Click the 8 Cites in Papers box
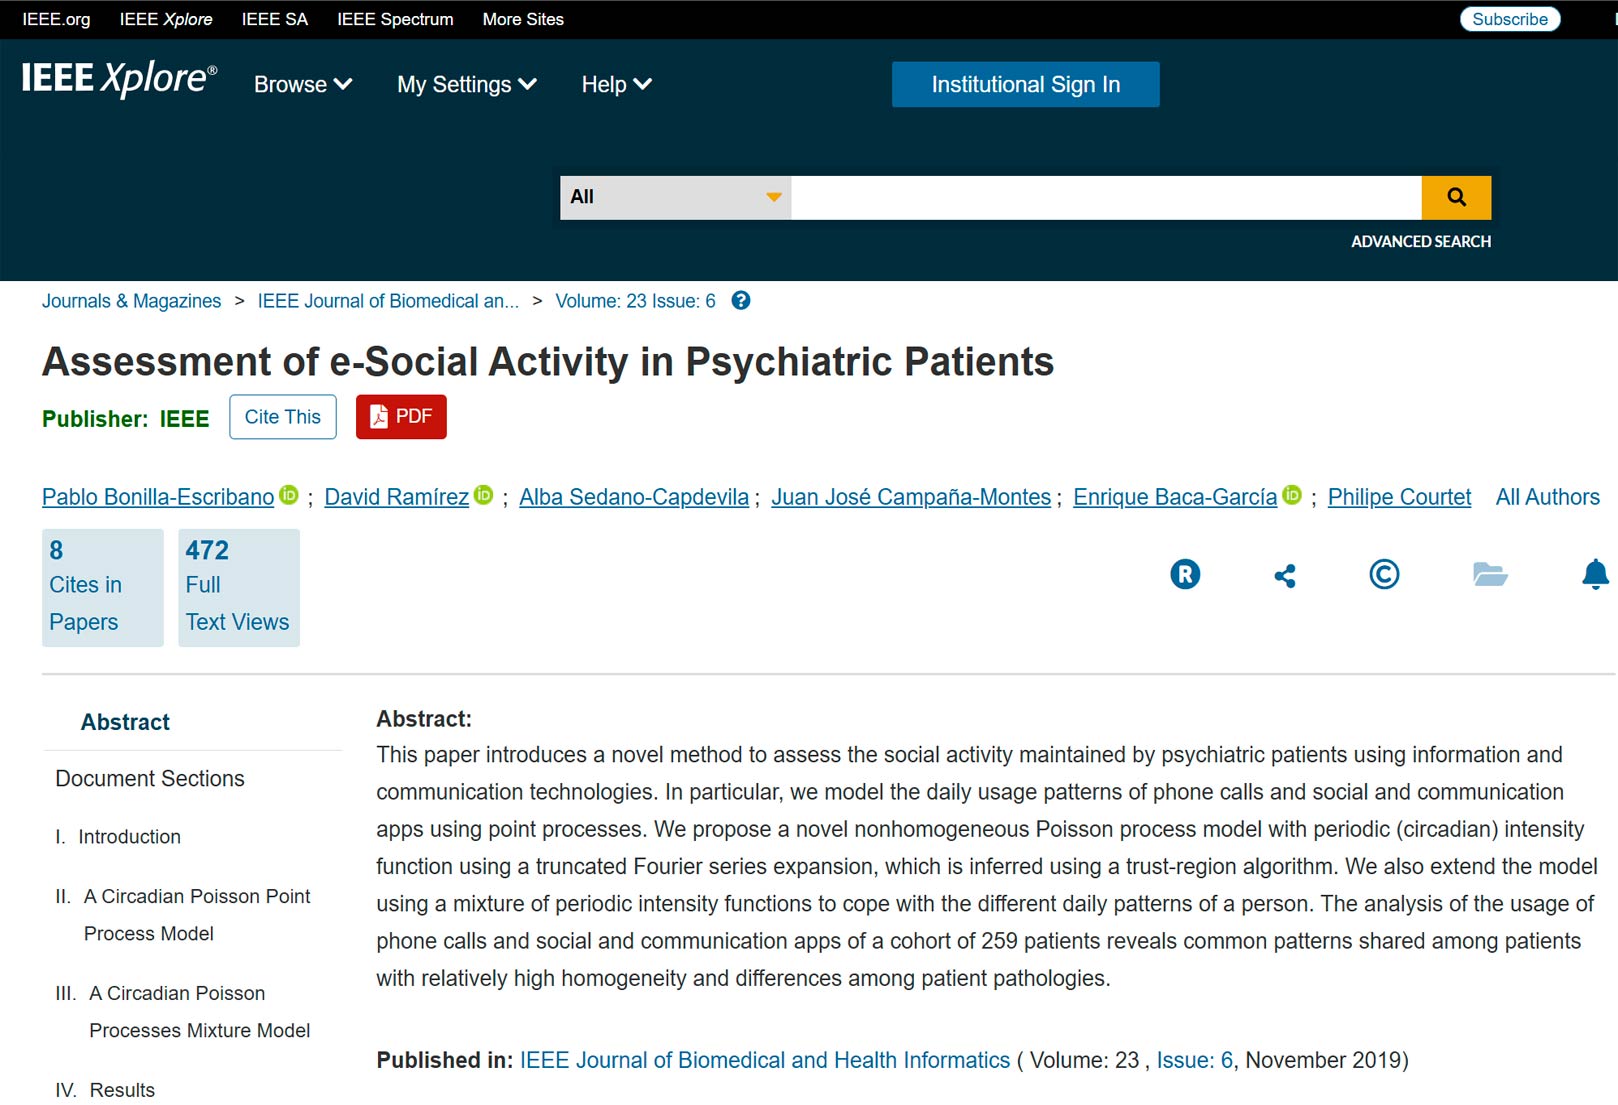This screenshot has height=1105, width=1618. coord(103,588)
